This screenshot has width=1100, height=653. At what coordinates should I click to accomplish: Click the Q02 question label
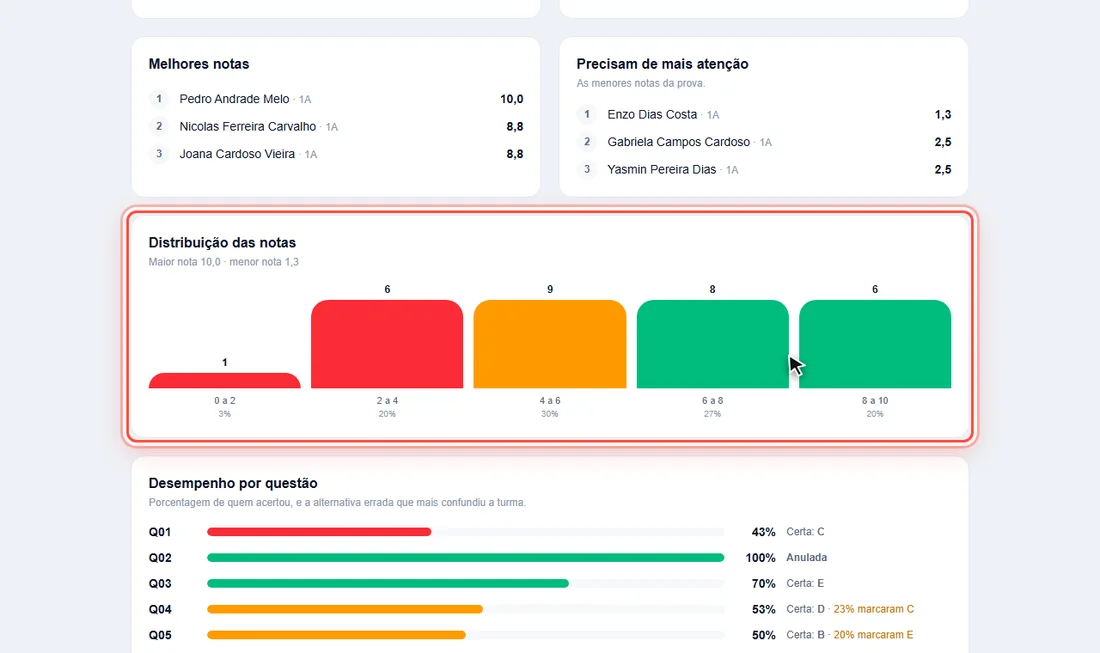click(x=160, y=558)
